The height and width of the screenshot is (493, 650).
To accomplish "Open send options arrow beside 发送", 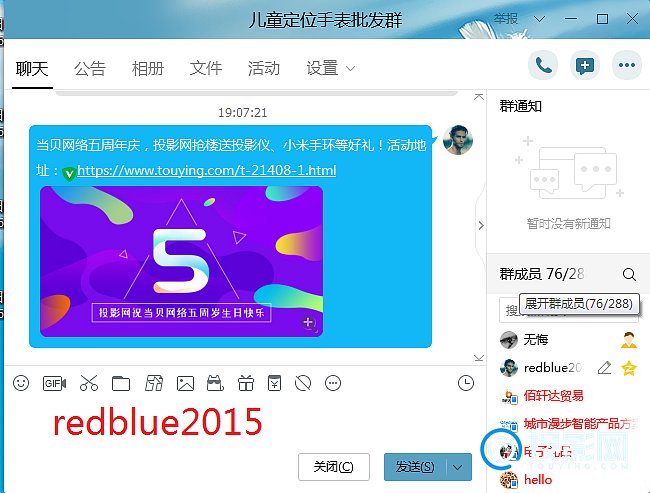I will point(458,467).
